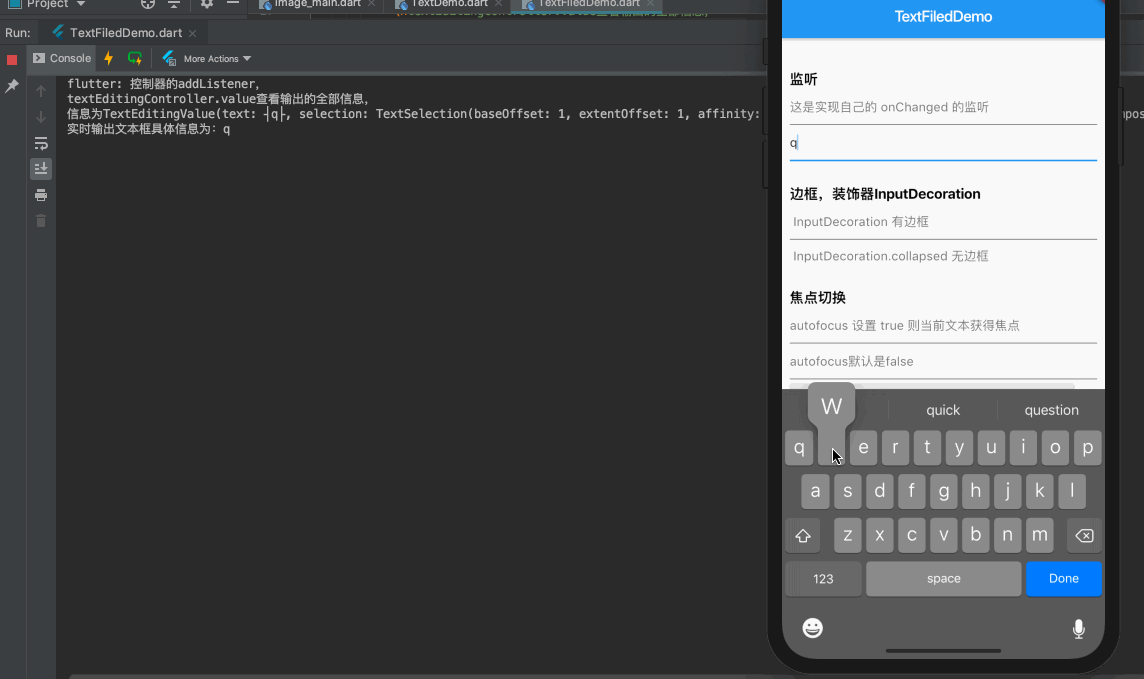Image resolution: width=1144 pixels, height=679 pixels.
Task: Stop the running app with red square
Action: pos(12,59)
